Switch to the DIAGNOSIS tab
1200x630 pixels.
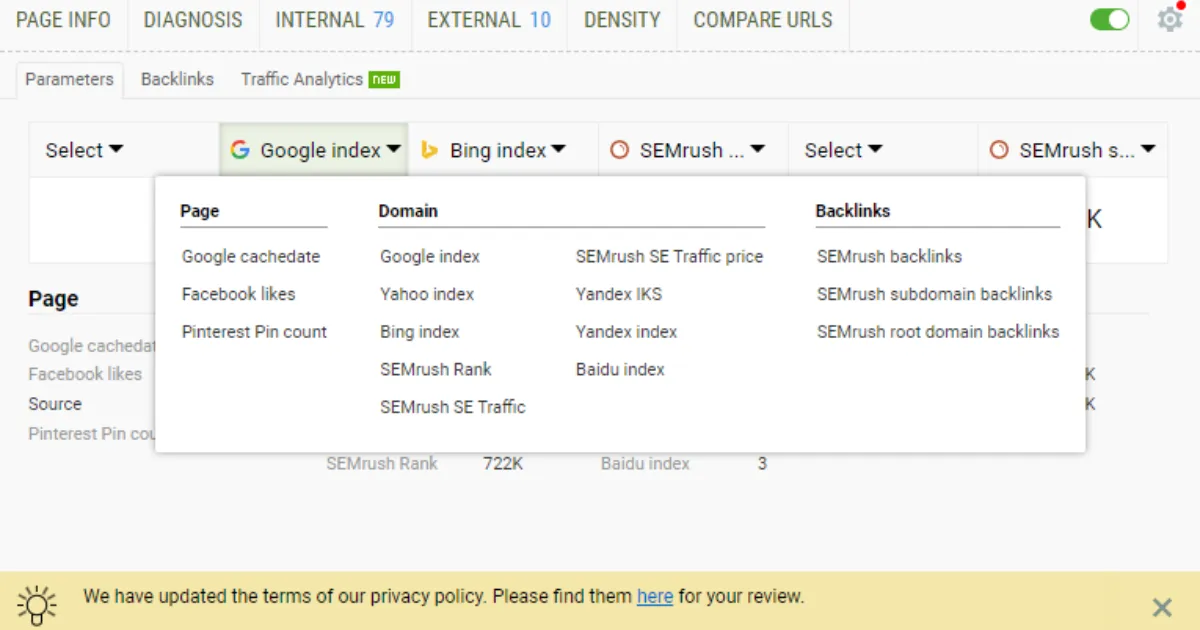[x=193, y=20]
